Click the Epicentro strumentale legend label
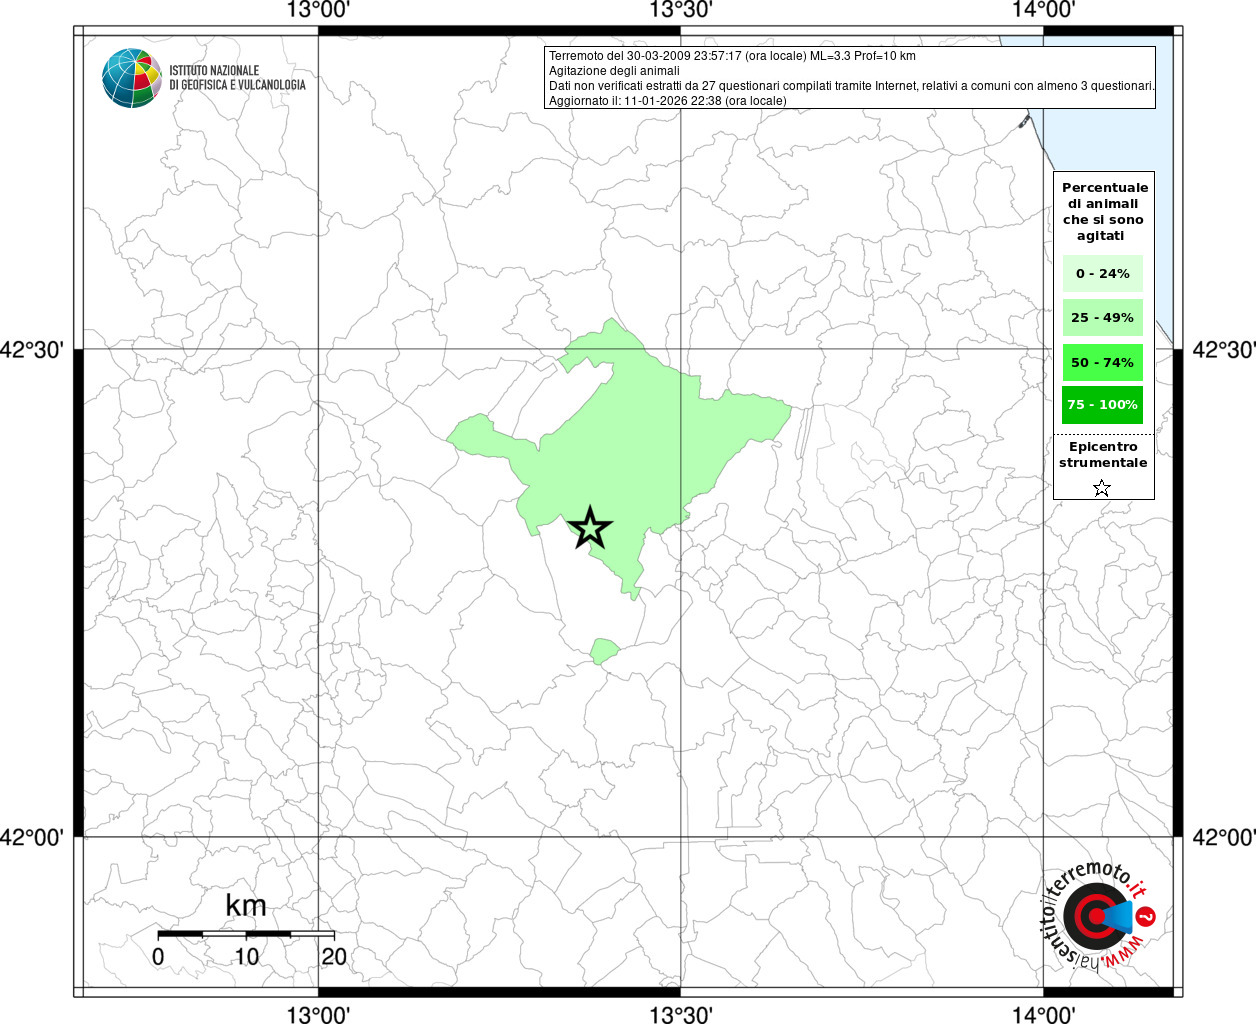This screenshot has width=1256, height=1024. pyautogui.click(x=1103, y=454)
